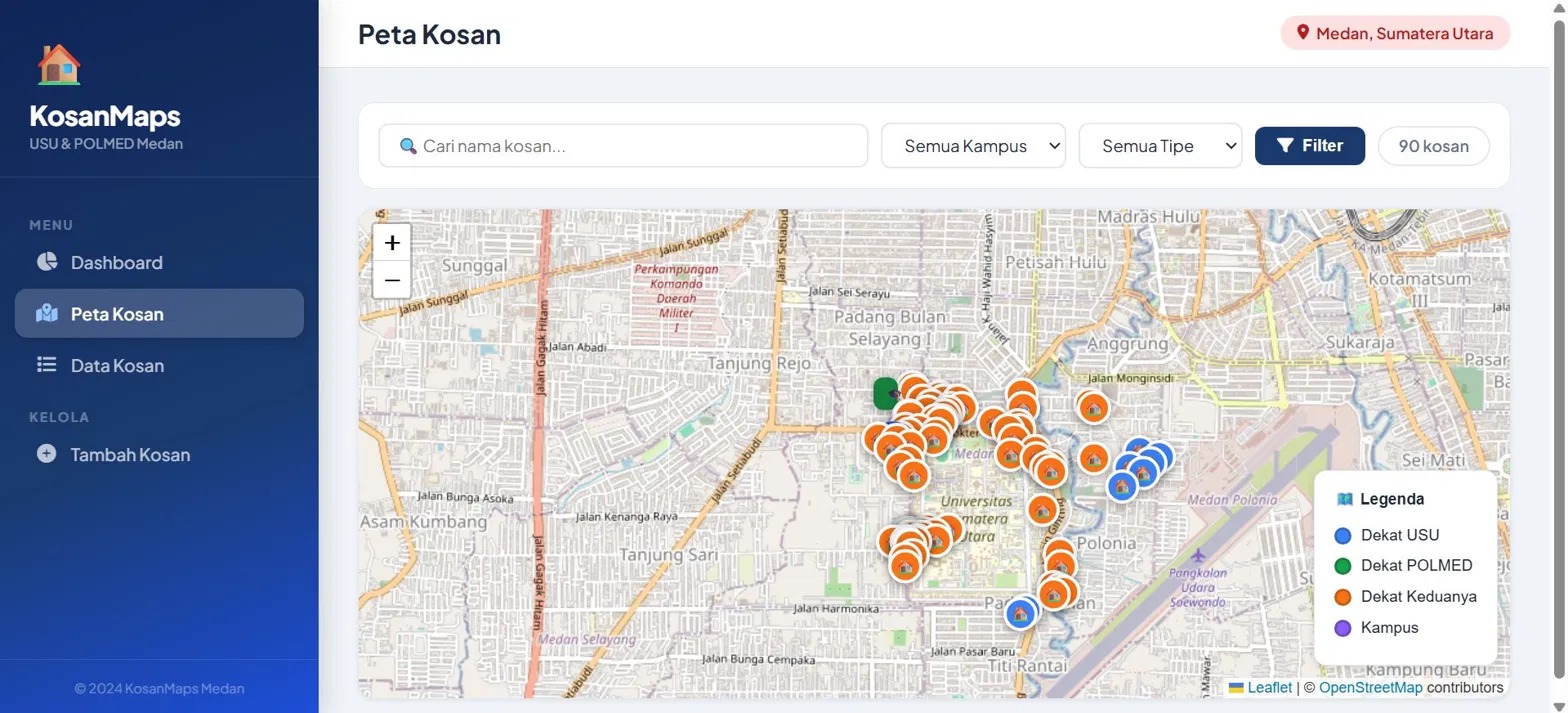The height and width of the screenshot is (713, 1568).
Task: Click the airplane icon at Pangkalan Udara Soewondo
Action: click(x=1199, y=555)
